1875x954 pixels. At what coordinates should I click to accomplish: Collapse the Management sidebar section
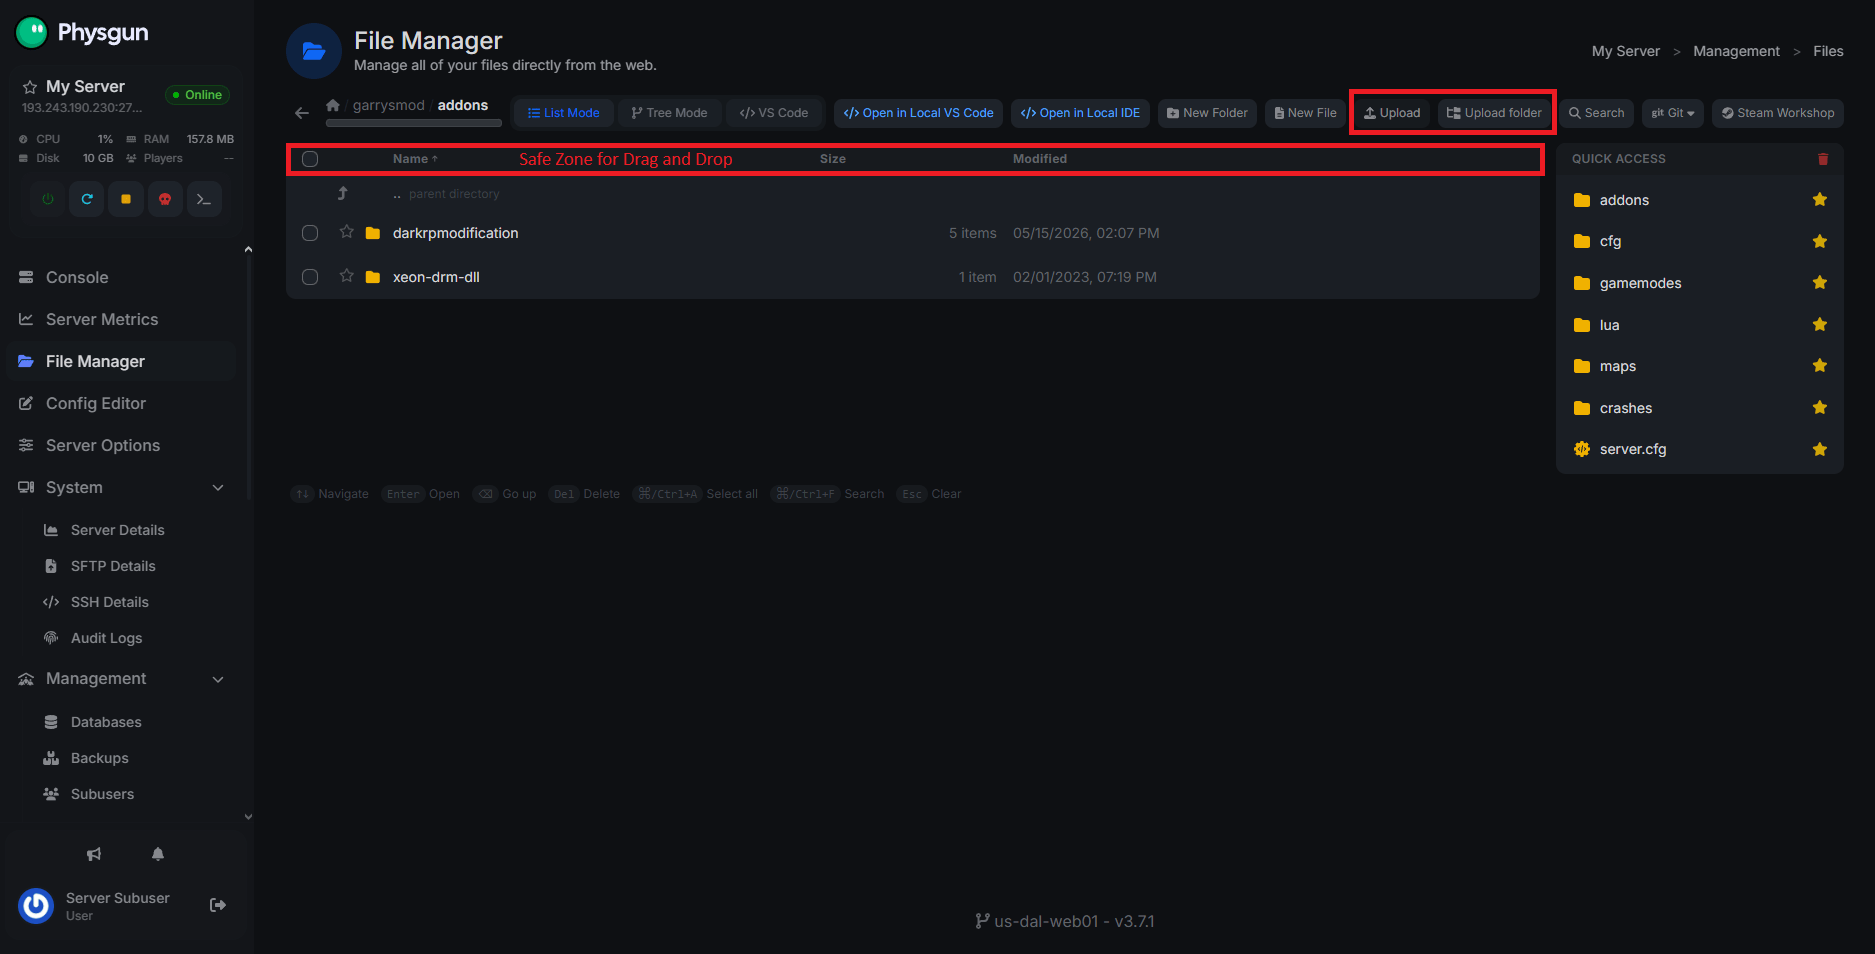pos(218,679)
